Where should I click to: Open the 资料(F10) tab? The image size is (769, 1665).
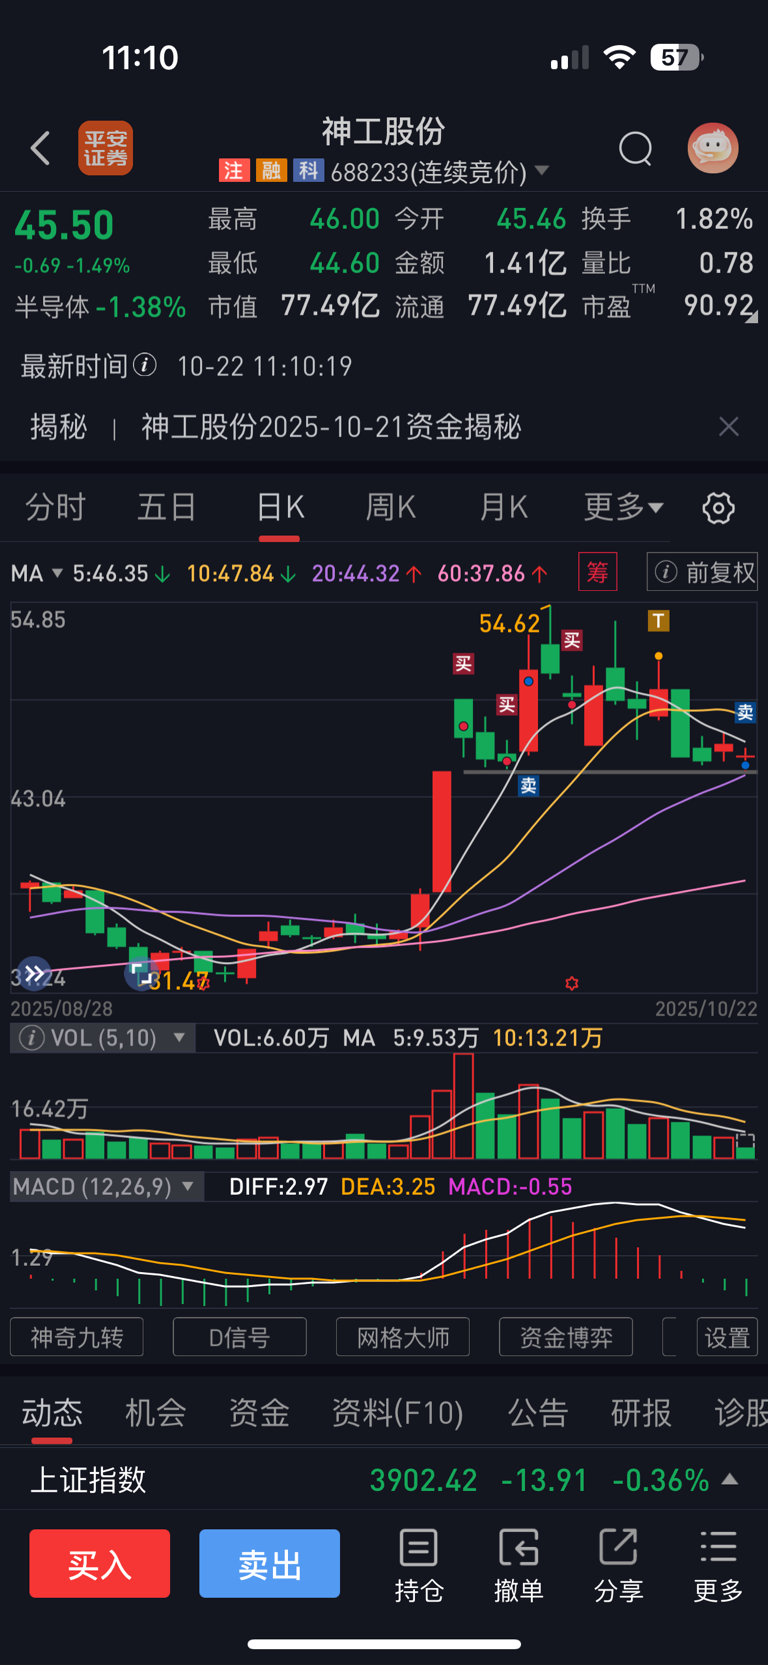[x=398, y=1413]
